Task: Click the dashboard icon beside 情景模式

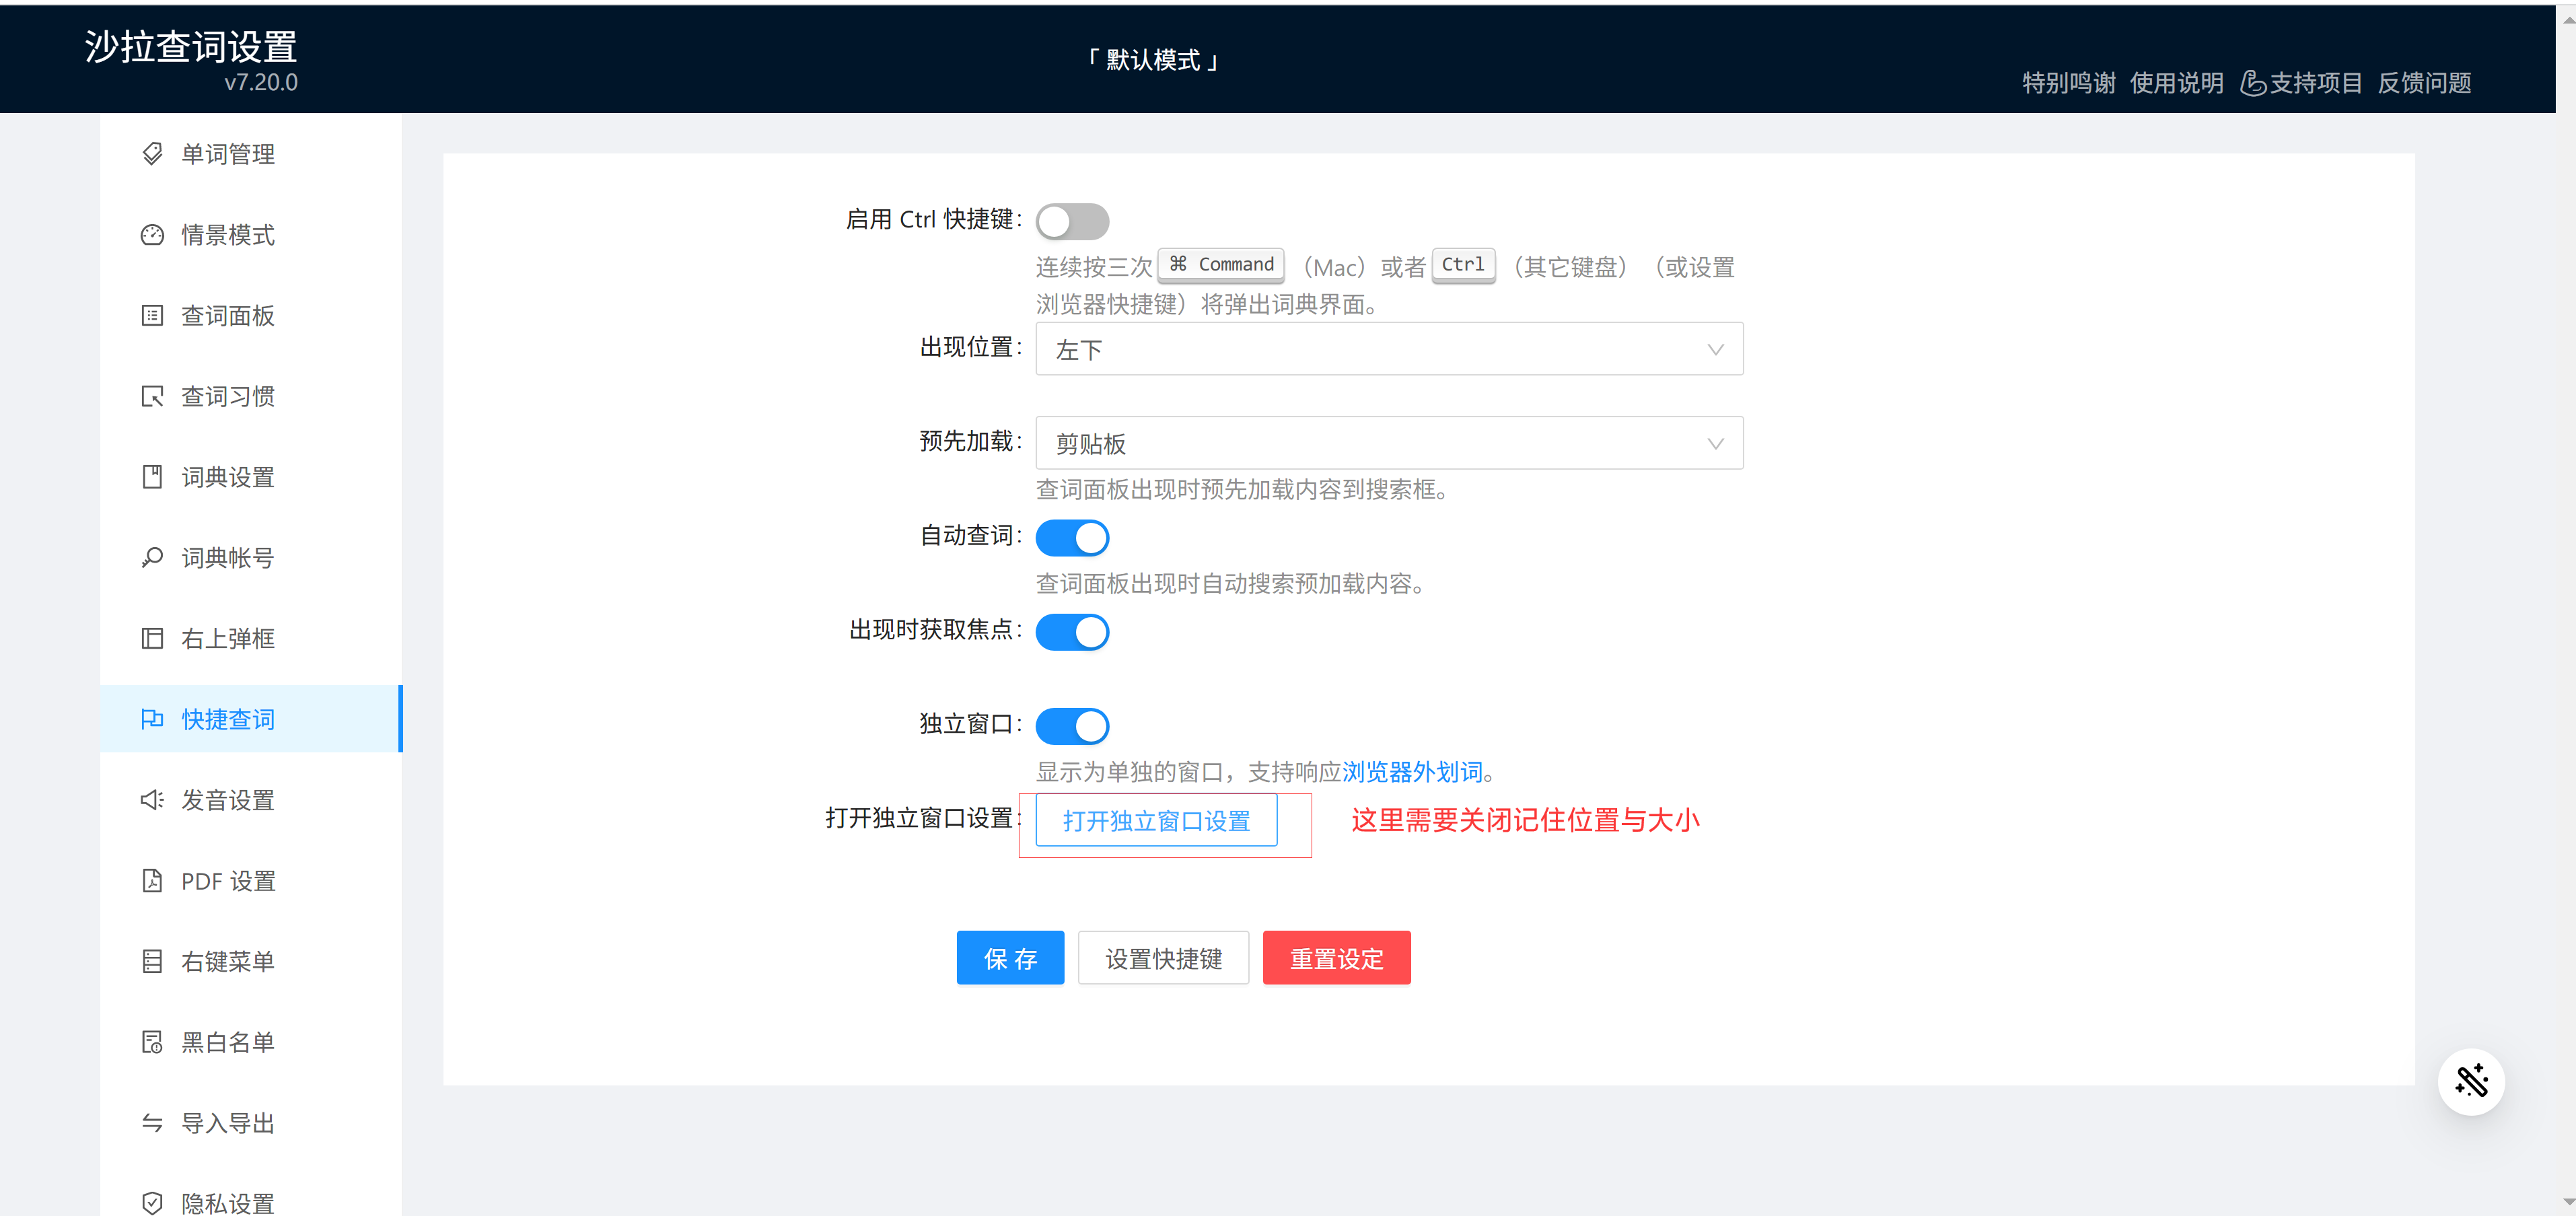Action: click(152, 235)
